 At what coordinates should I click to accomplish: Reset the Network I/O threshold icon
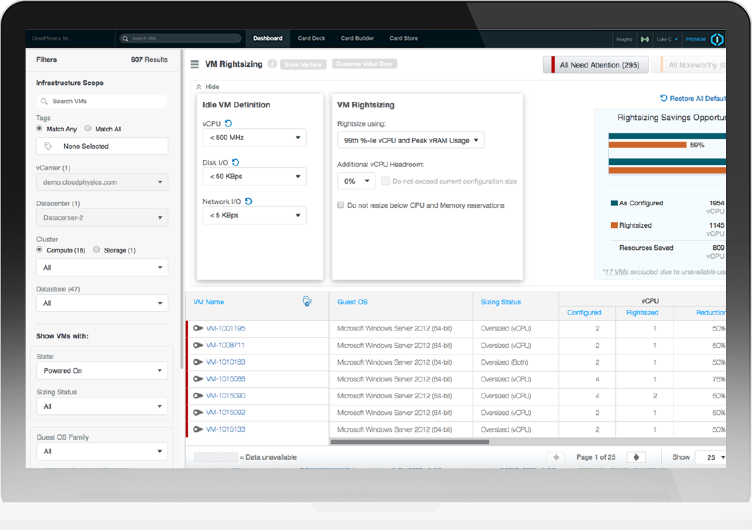point(248,201)
